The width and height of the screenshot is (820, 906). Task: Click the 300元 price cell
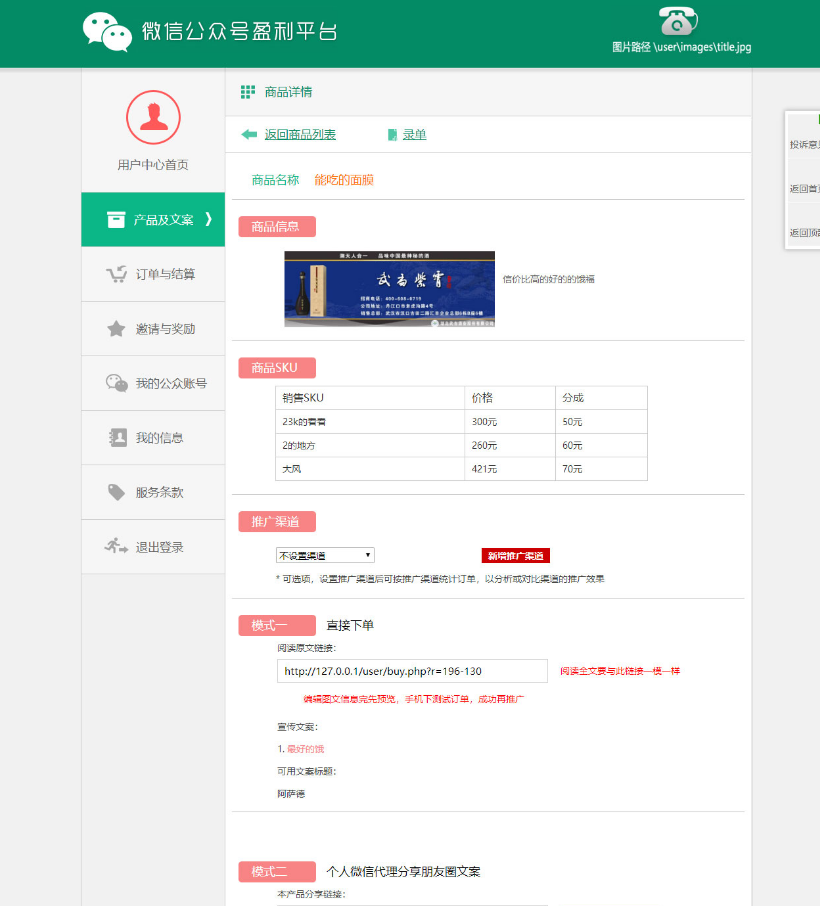[510, 422]
